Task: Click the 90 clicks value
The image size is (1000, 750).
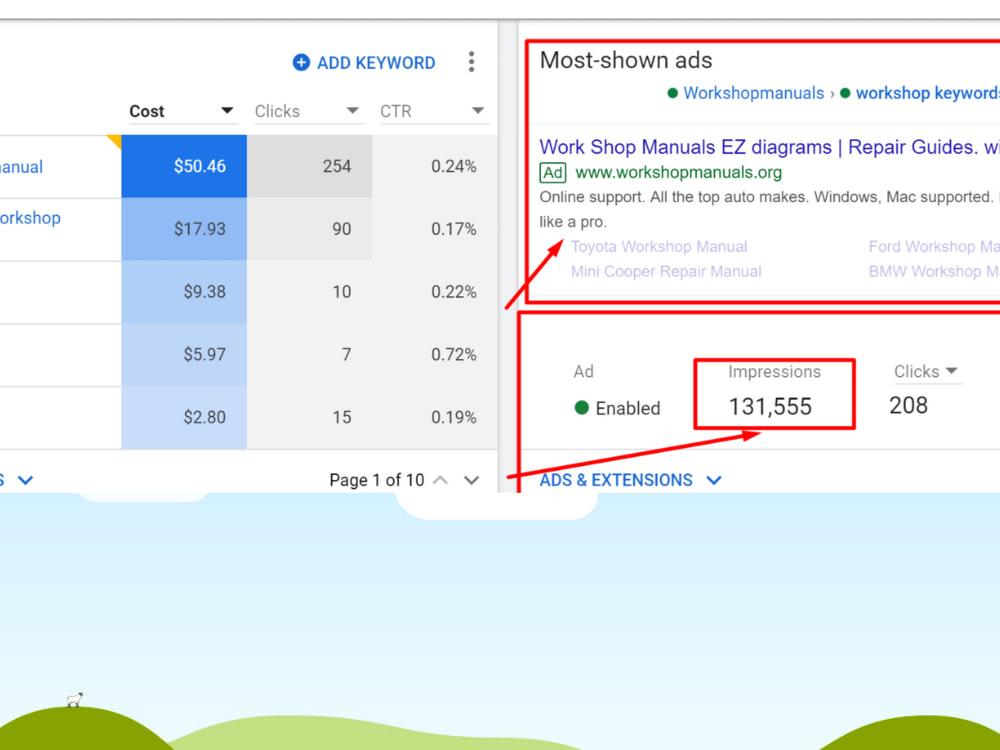Action: [x=341, y=229]
